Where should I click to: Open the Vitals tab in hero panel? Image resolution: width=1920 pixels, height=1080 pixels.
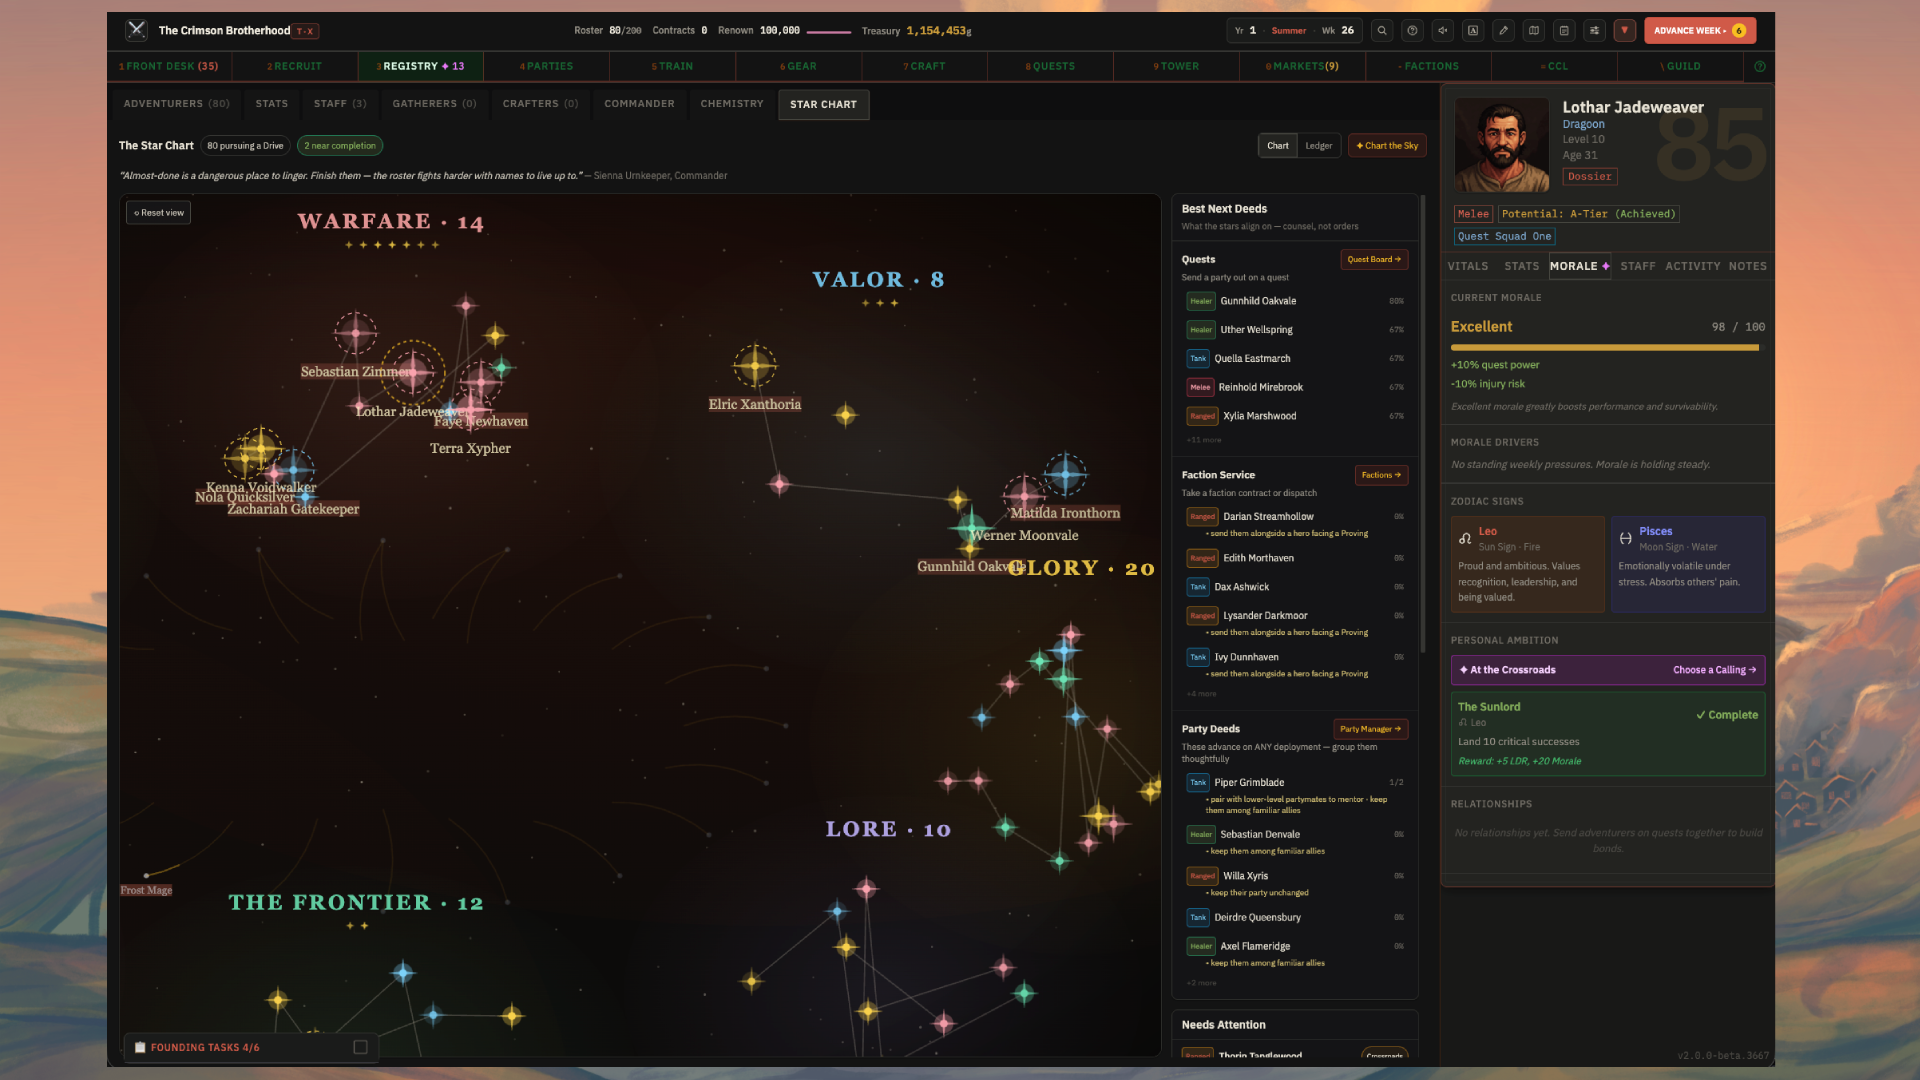point(1468,266)
